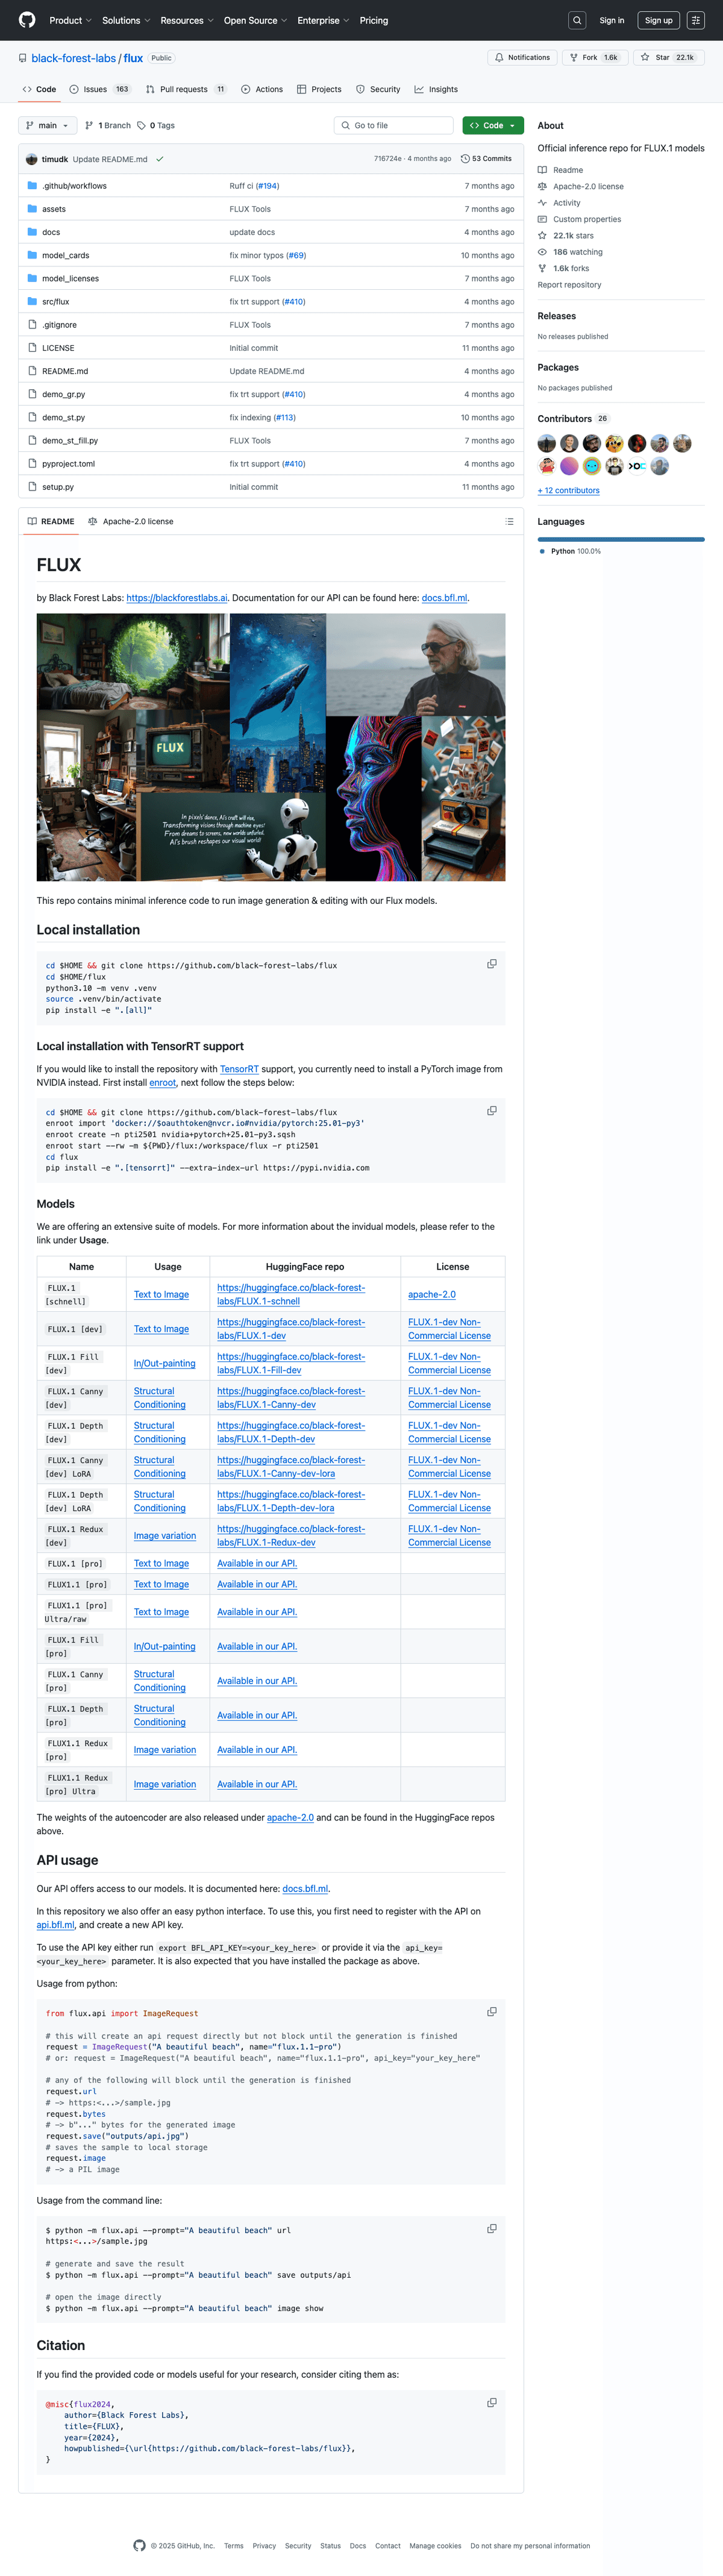Copy the citation BibTeX block

492,2402
